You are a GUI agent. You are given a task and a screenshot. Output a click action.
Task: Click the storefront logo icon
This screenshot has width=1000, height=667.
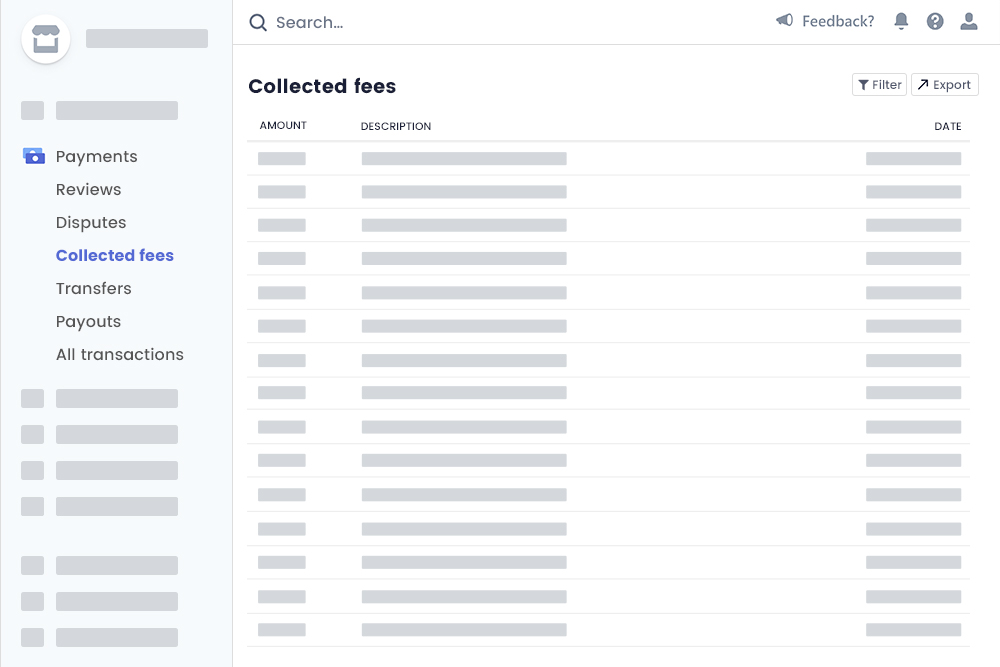point(46,39)
